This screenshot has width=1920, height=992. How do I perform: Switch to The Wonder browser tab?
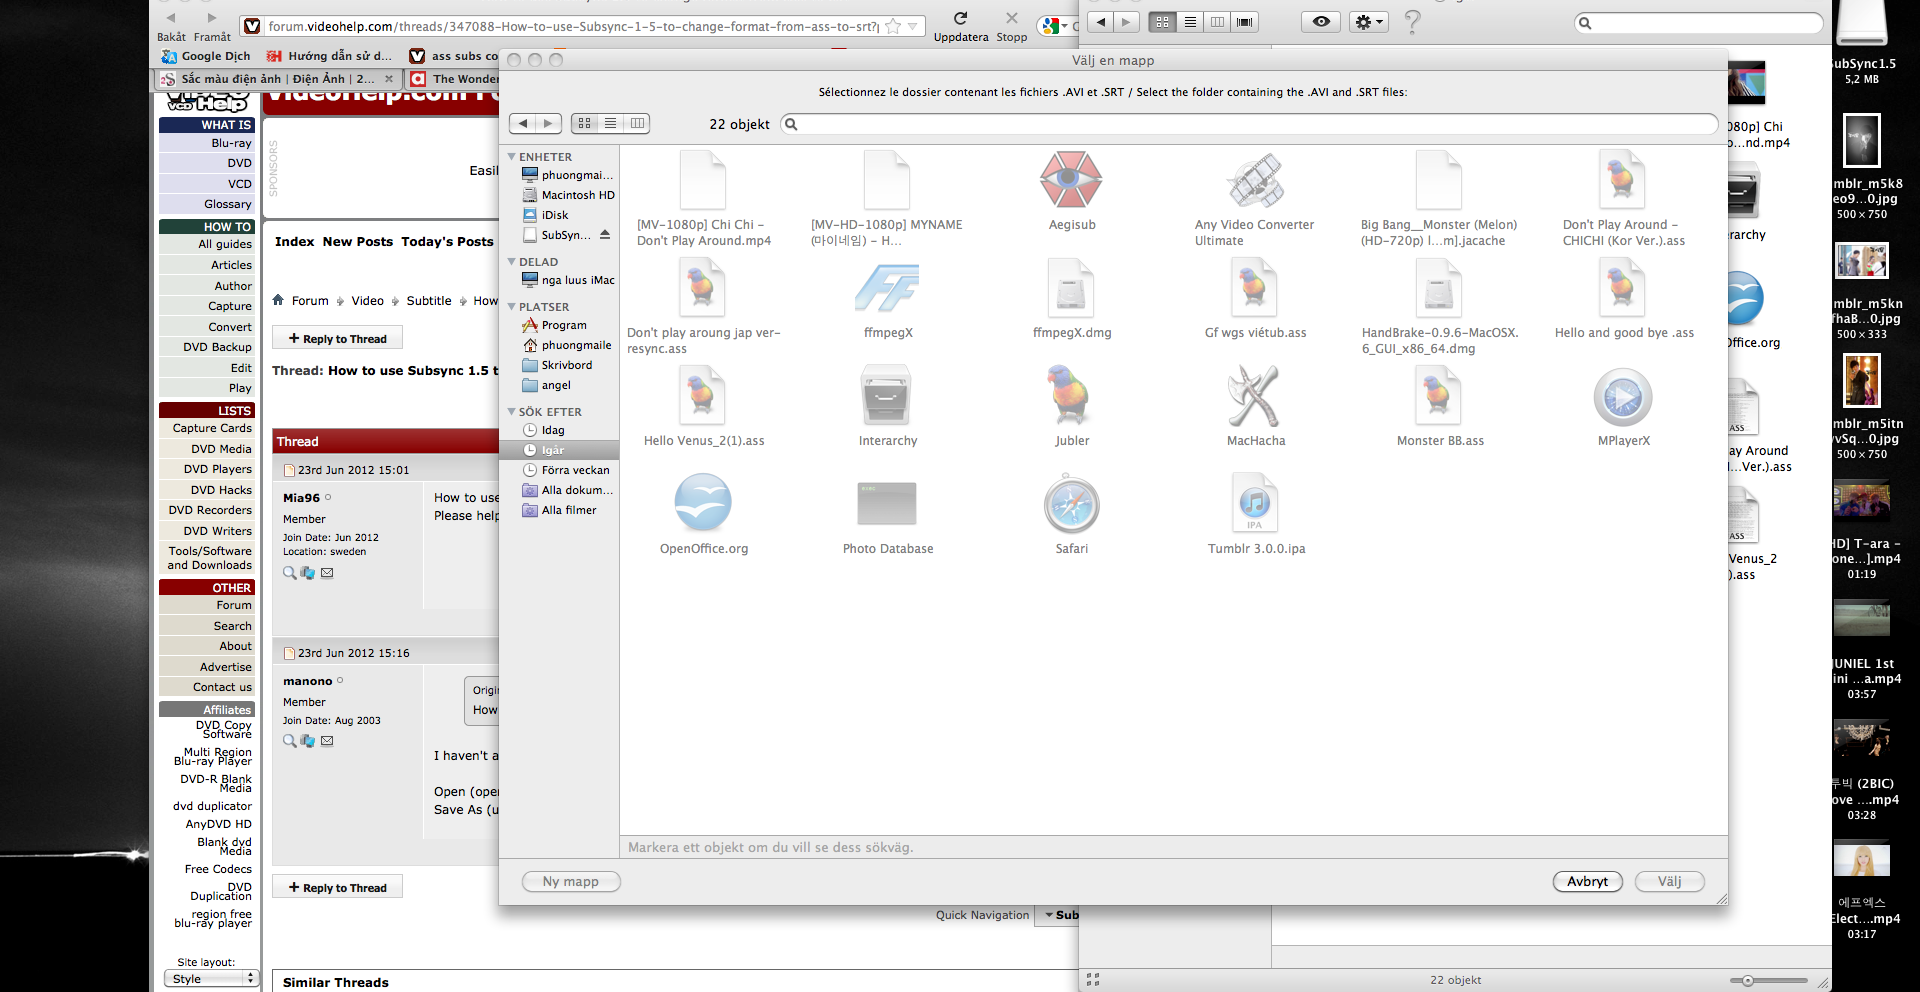click(454, 79)
